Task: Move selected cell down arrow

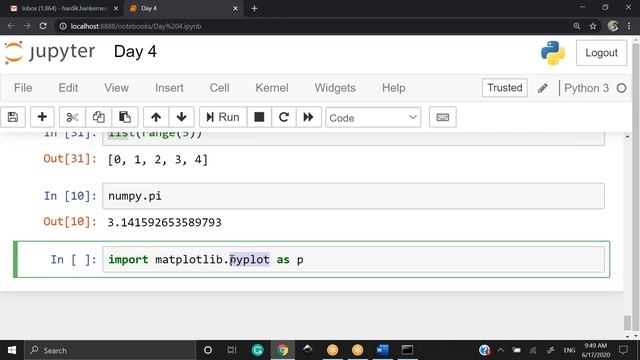Action: pos(181,117)
